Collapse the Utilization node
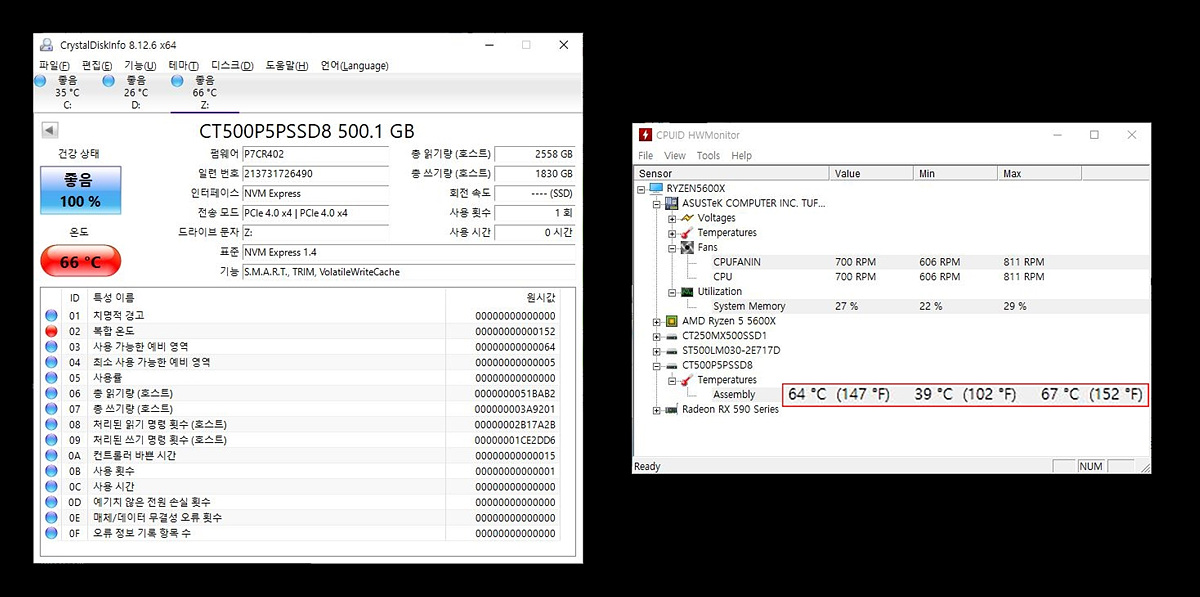This screenshot has height=597, width=1200. tap(672, 292)
